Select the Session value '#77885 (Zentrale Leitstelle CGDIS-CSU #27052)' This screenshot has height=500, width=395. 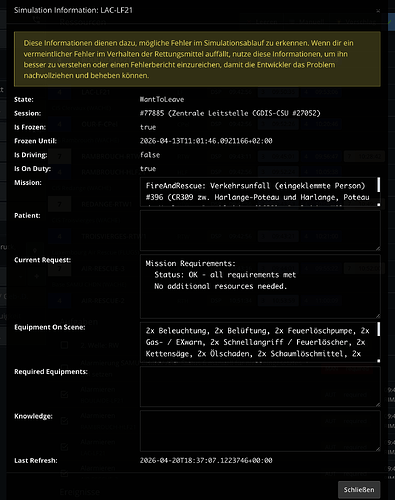230,113
